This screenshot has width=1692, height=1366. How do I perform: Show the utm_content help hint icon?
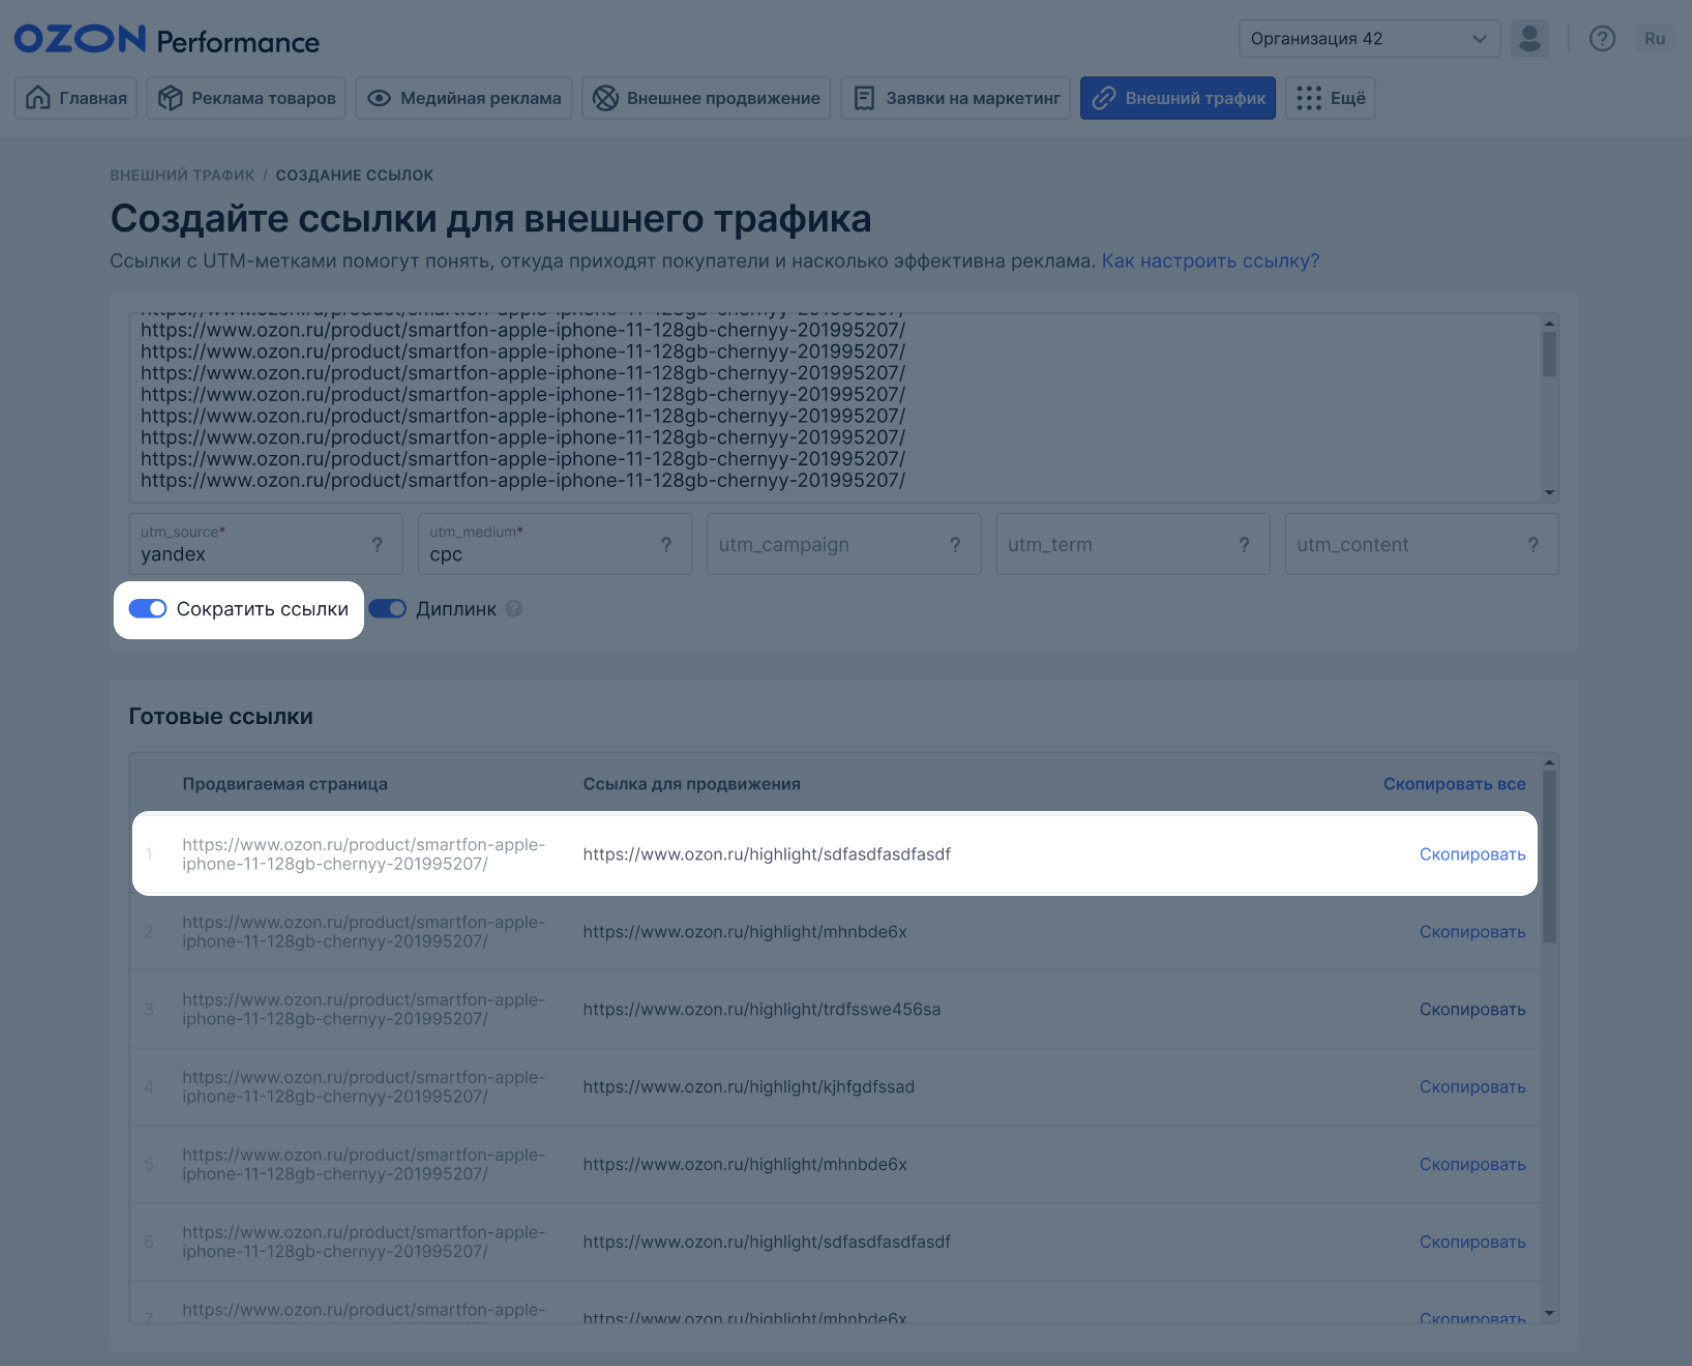pos(1533,545)
